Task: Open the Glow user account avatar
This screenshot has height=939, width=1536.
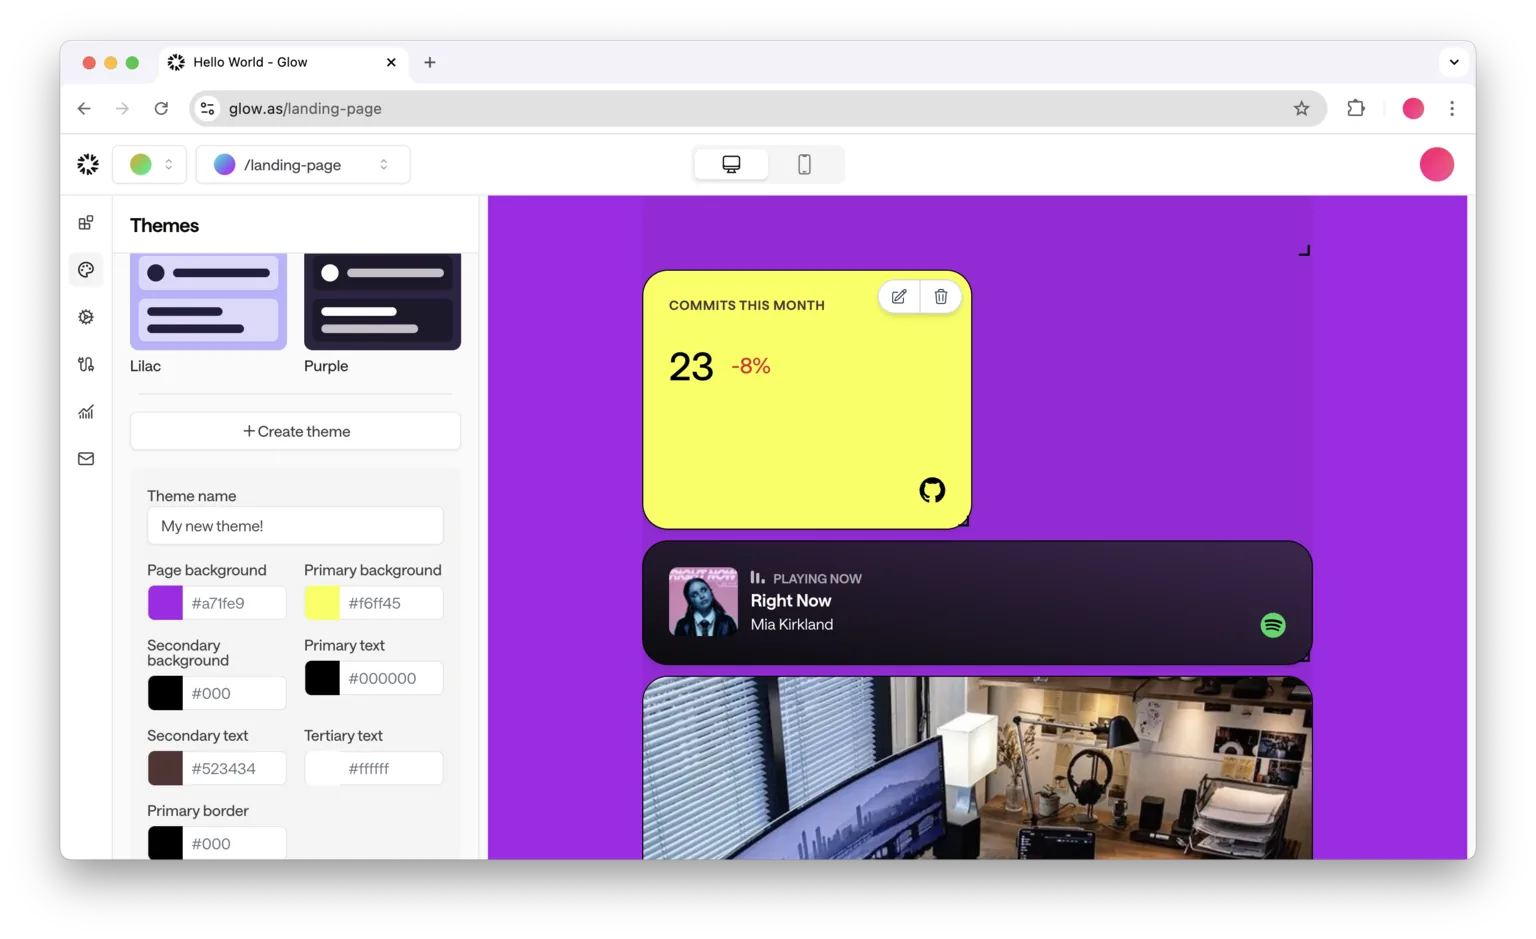Action: point(1436,164)
